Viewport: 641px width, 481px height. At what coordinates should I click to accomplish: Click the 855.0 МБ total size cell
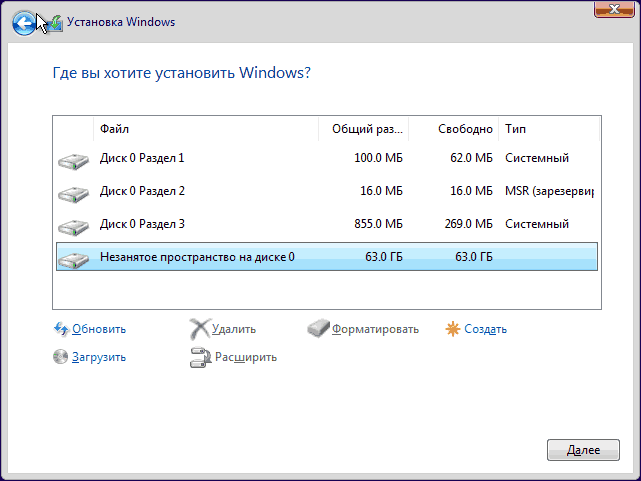(378, 224)
